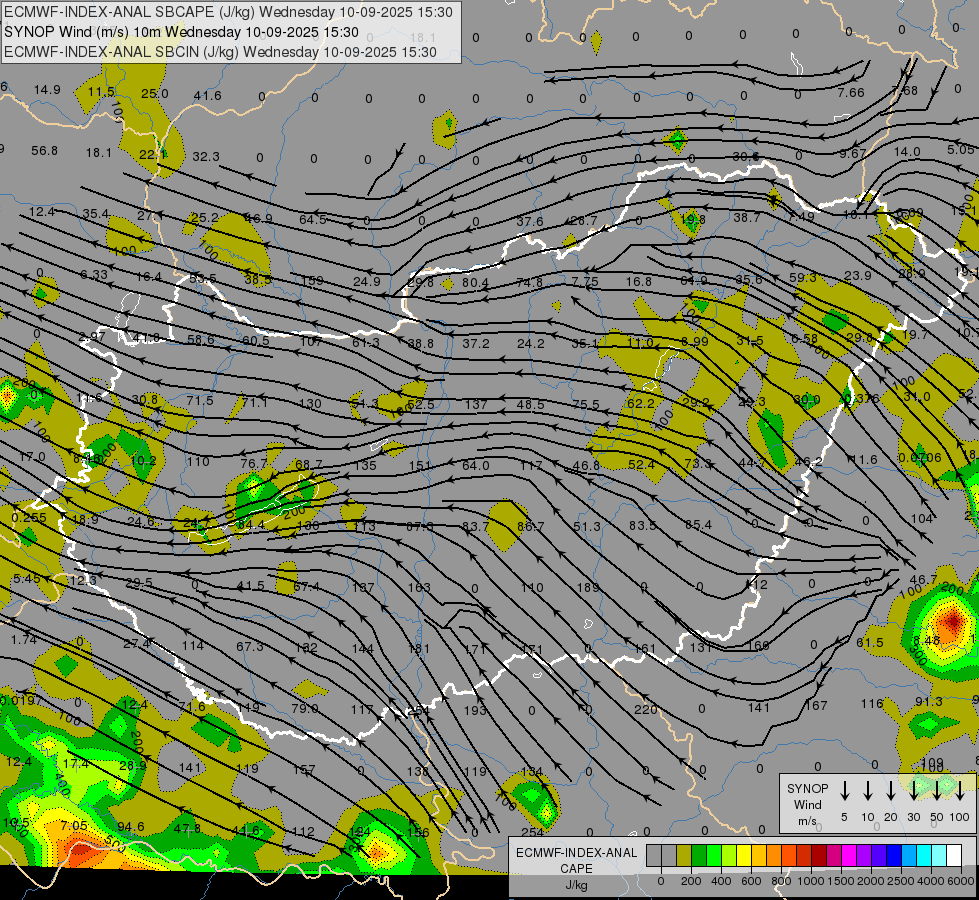
Task: Click the map value 76.7
Action: tap(253, 463)
